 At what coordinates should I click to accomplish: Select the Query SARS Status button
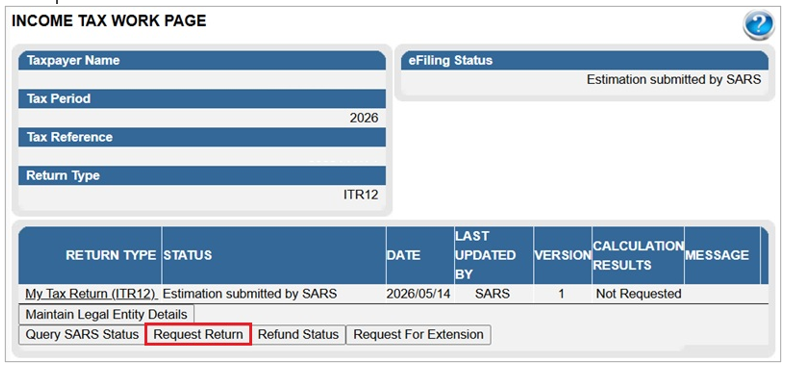pos(82,334)
